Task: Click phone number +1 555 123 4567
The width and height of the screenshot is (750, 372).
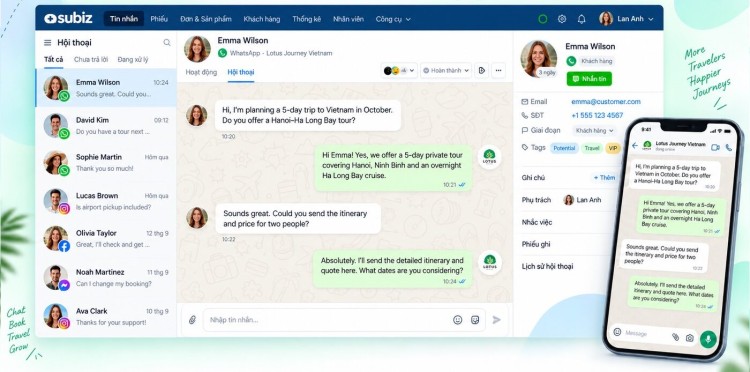Action: [x=597, y=115]
